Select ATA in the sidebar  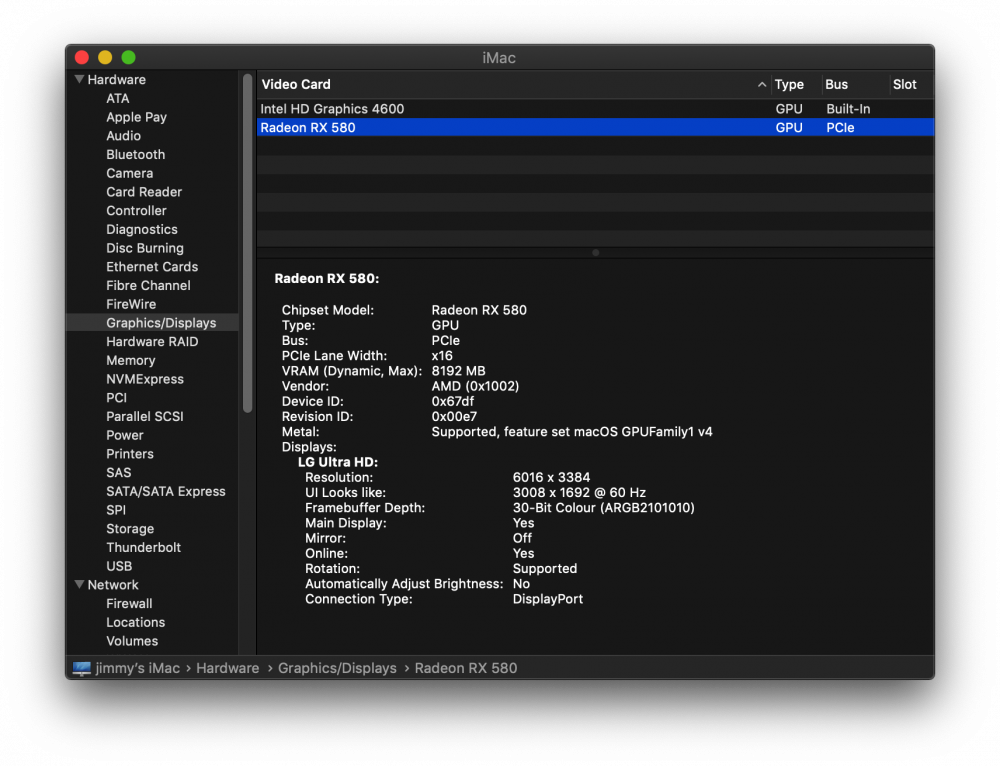click(117, 98)
